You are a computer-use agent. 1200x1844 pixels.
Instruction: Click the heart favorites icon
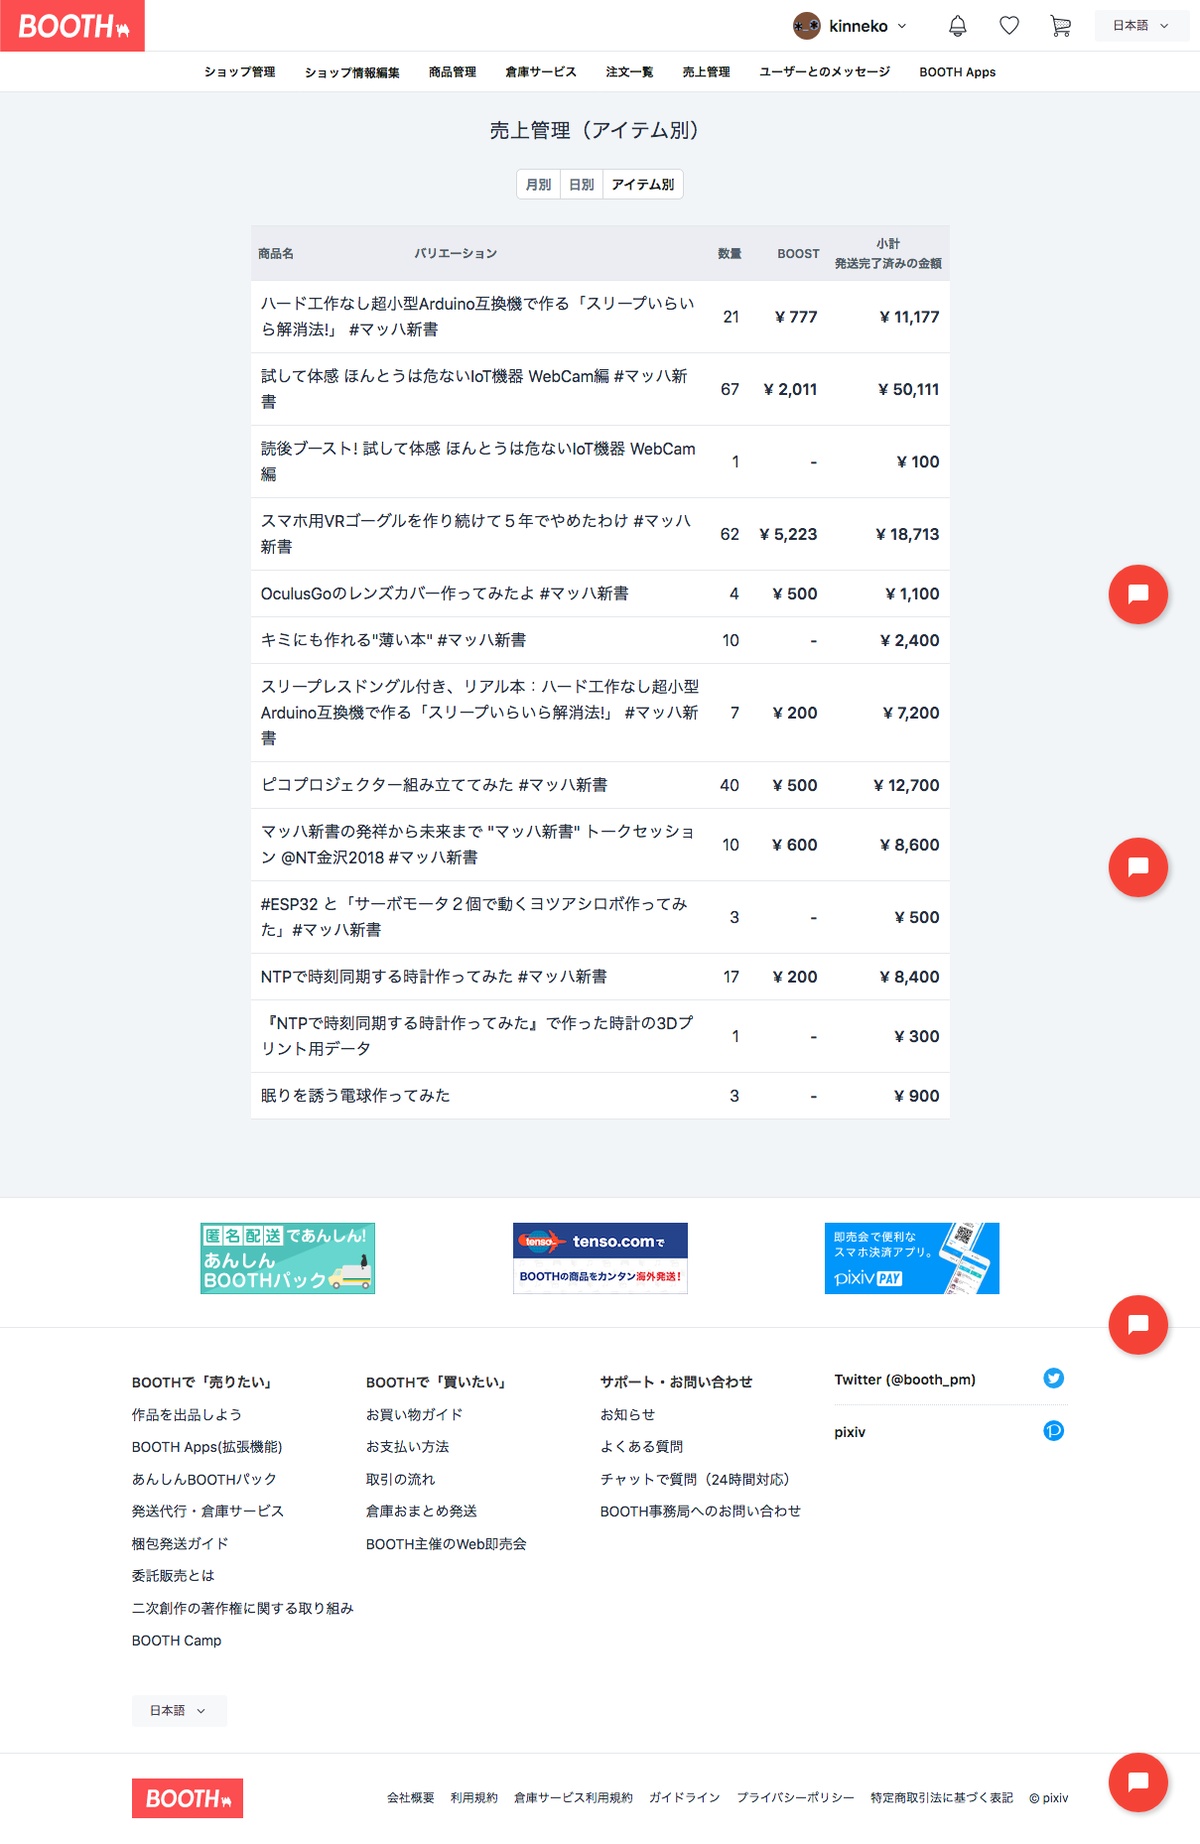[x=1009, y=26]
